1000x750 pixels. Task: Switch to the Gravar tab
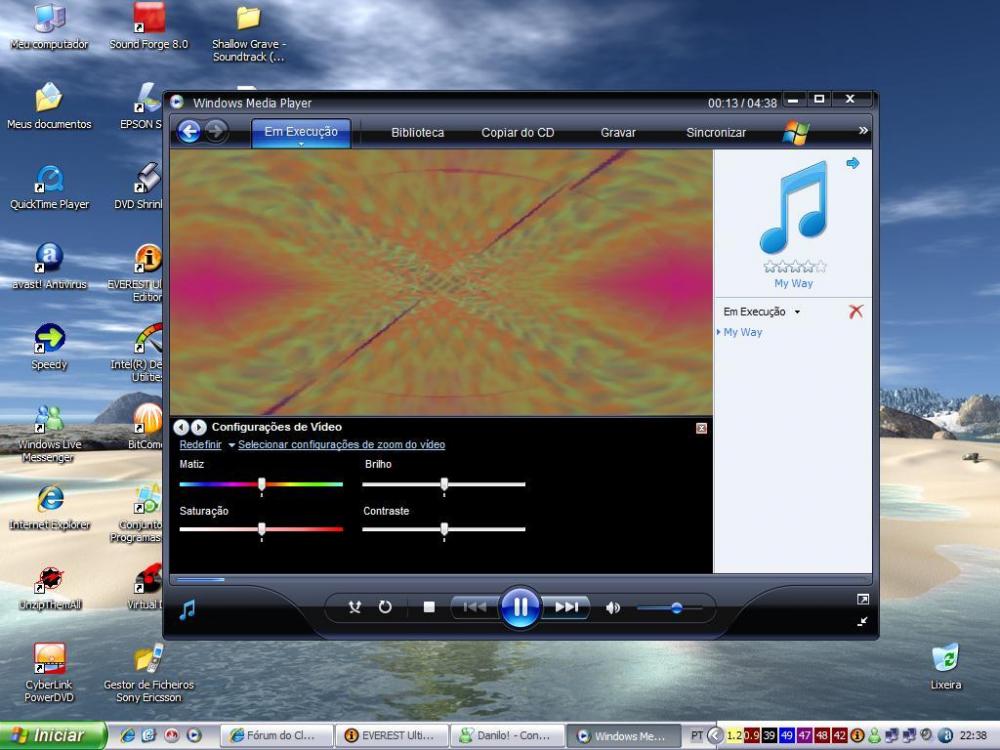pyautogui.click(x=618, y=132)
